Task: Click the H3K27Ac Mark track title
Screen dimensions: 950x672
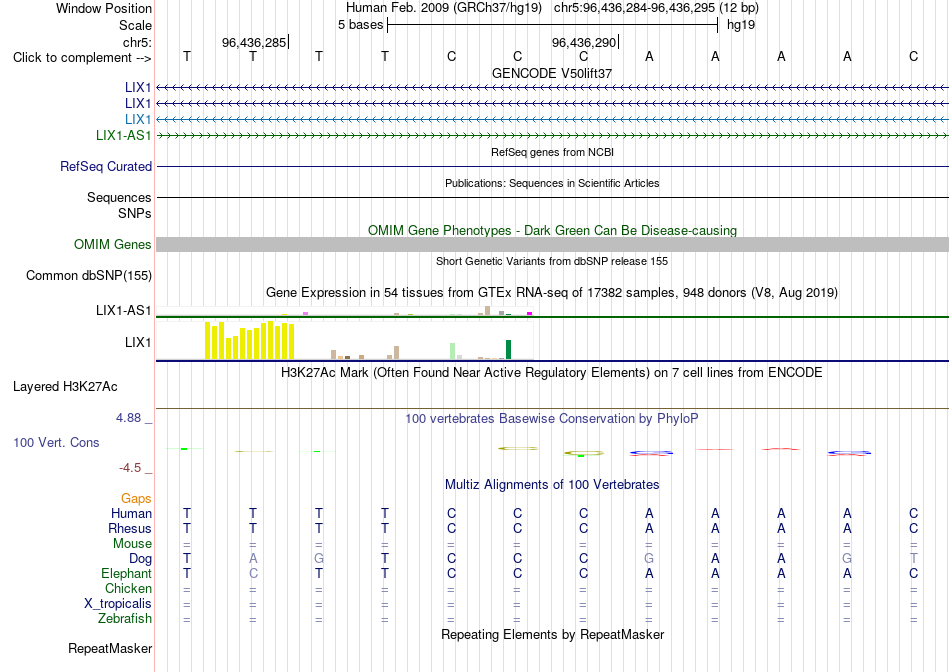Action: [x=552, y=372]
